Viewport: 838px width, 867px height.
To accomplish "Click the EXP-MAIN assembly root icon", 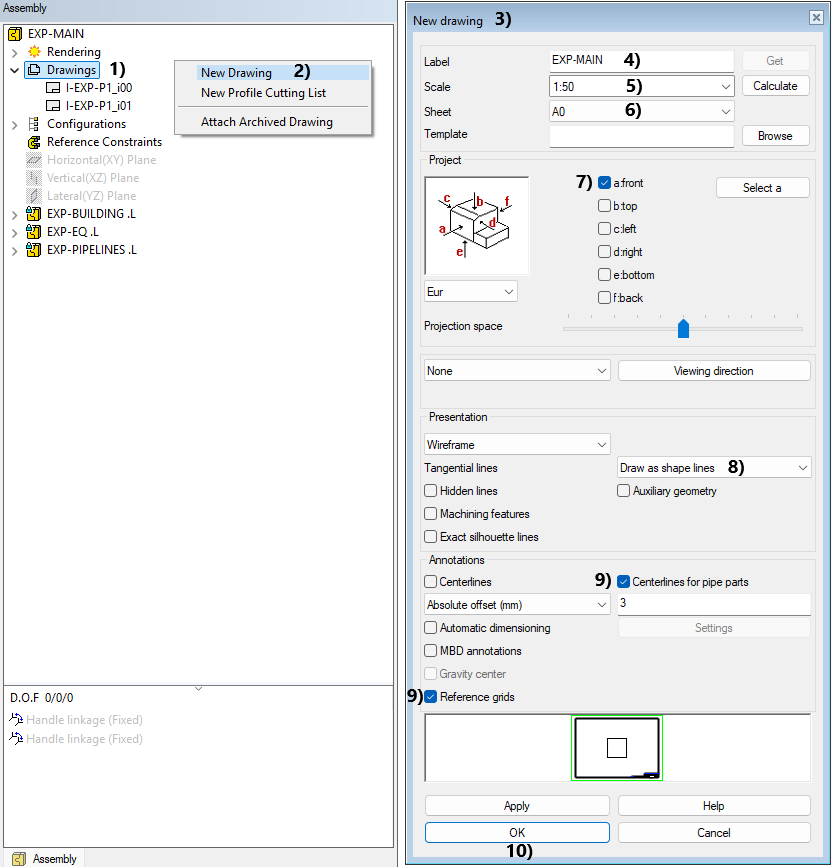I will [x=15, y=34].
